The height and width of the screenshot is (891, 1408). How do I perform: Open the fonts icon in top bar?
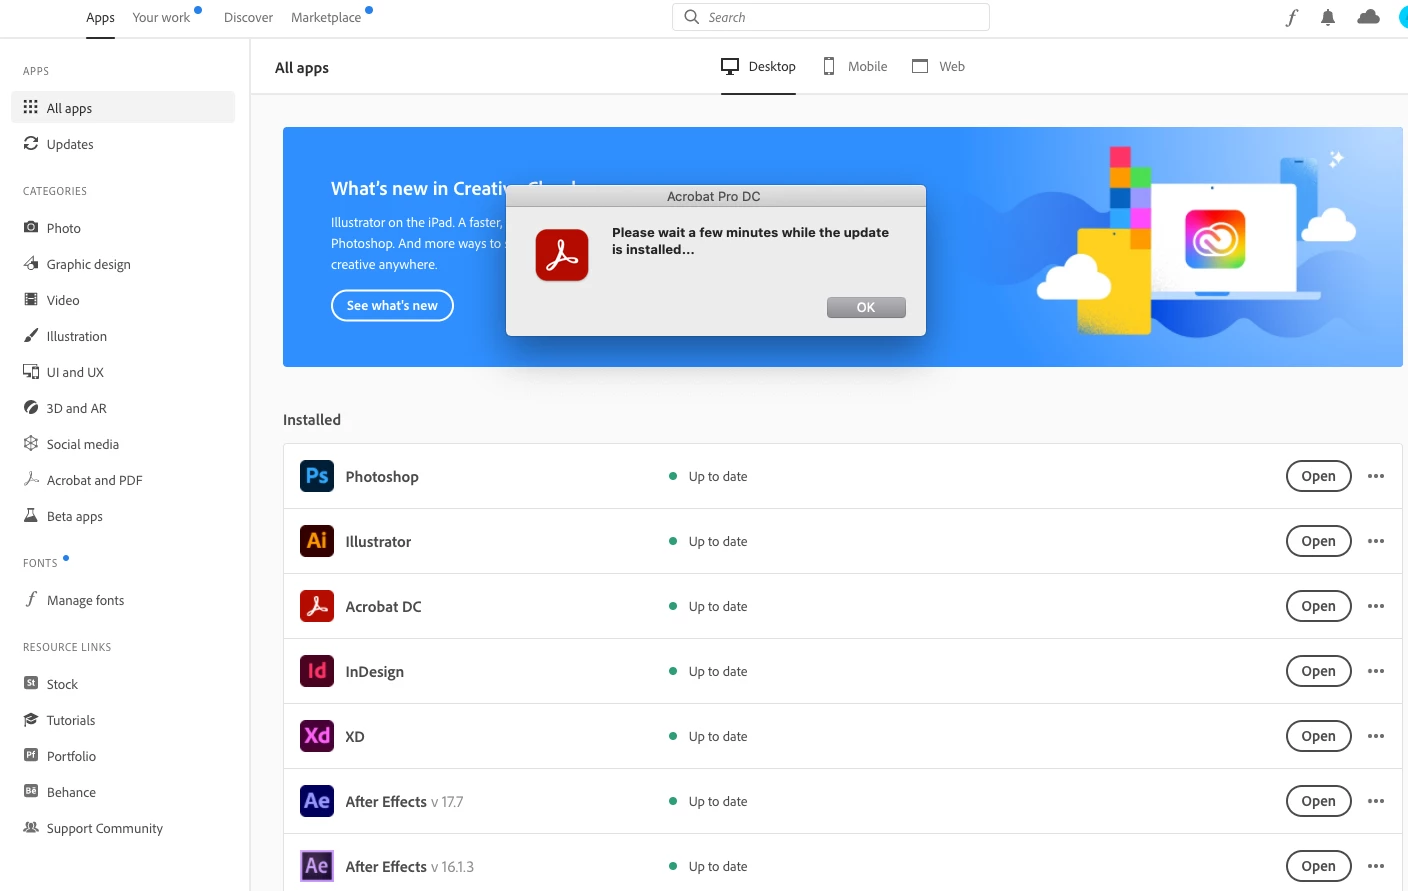coord(1292,17)
